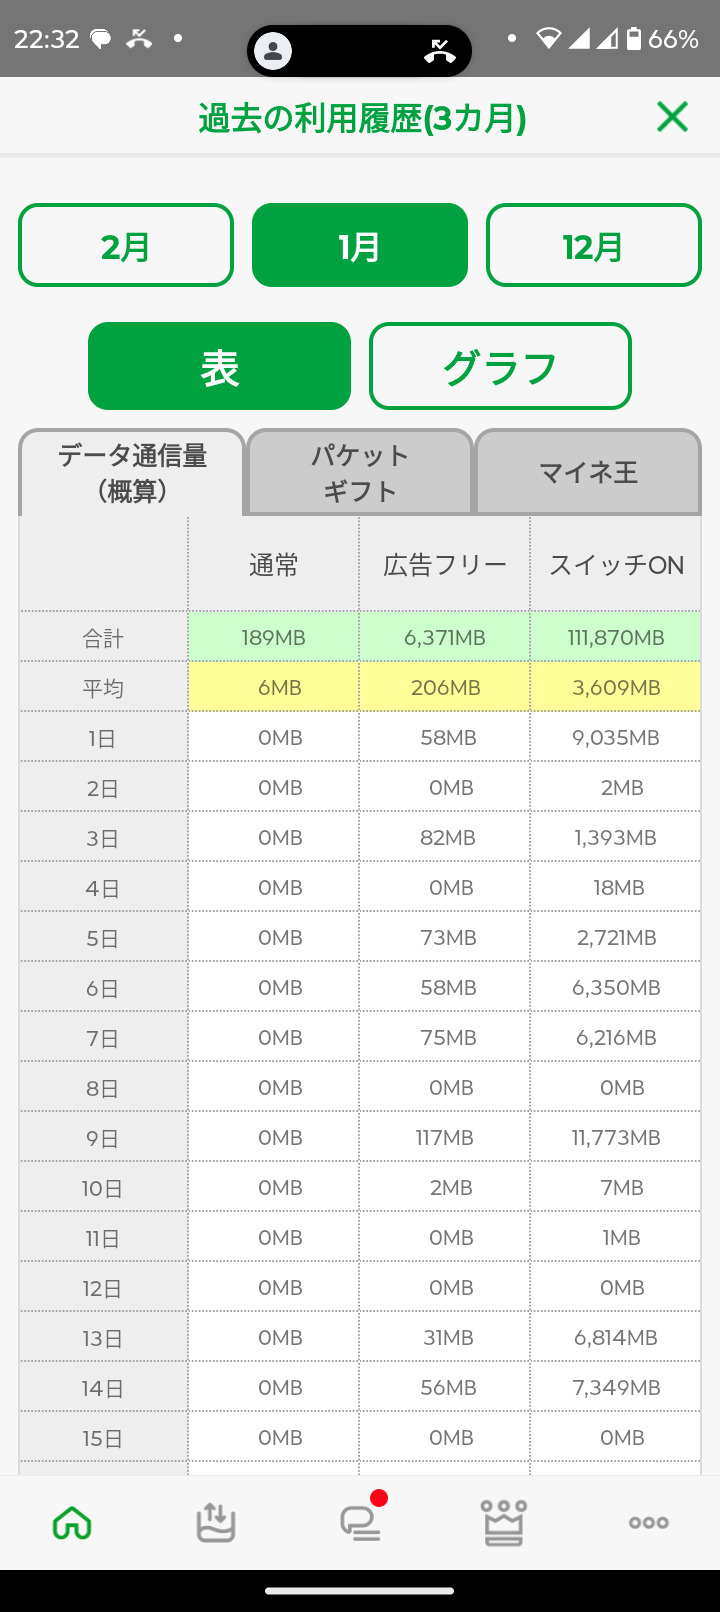Tap the 広告フリー column header
720x1612 pixels.
(445, 565)
